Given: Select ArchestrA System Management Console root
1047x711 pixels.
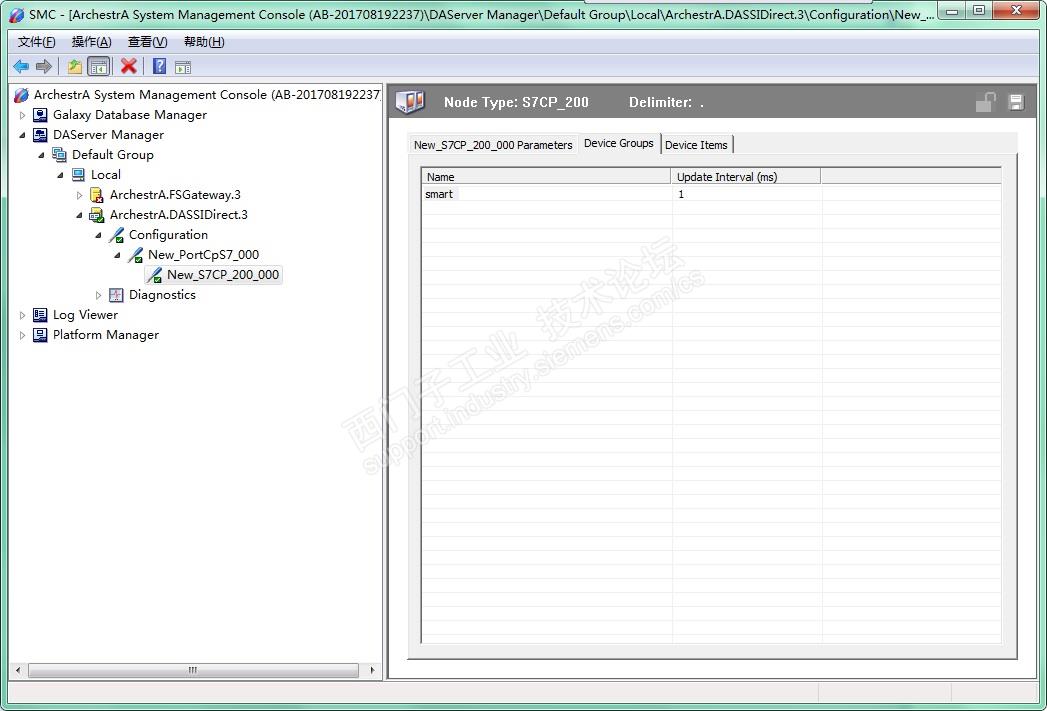Looking at the screenshot, I should (207, 95).
